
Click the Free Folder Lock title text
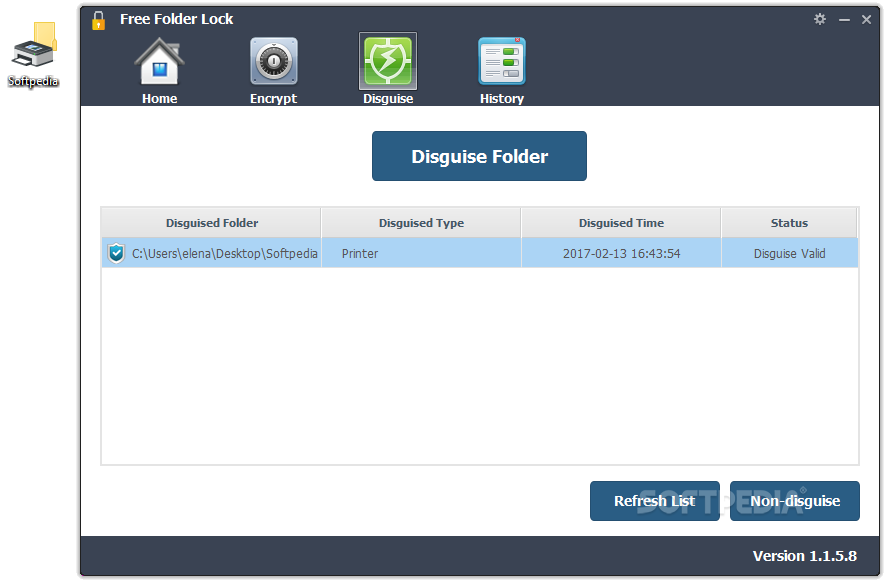click(176, 19)
